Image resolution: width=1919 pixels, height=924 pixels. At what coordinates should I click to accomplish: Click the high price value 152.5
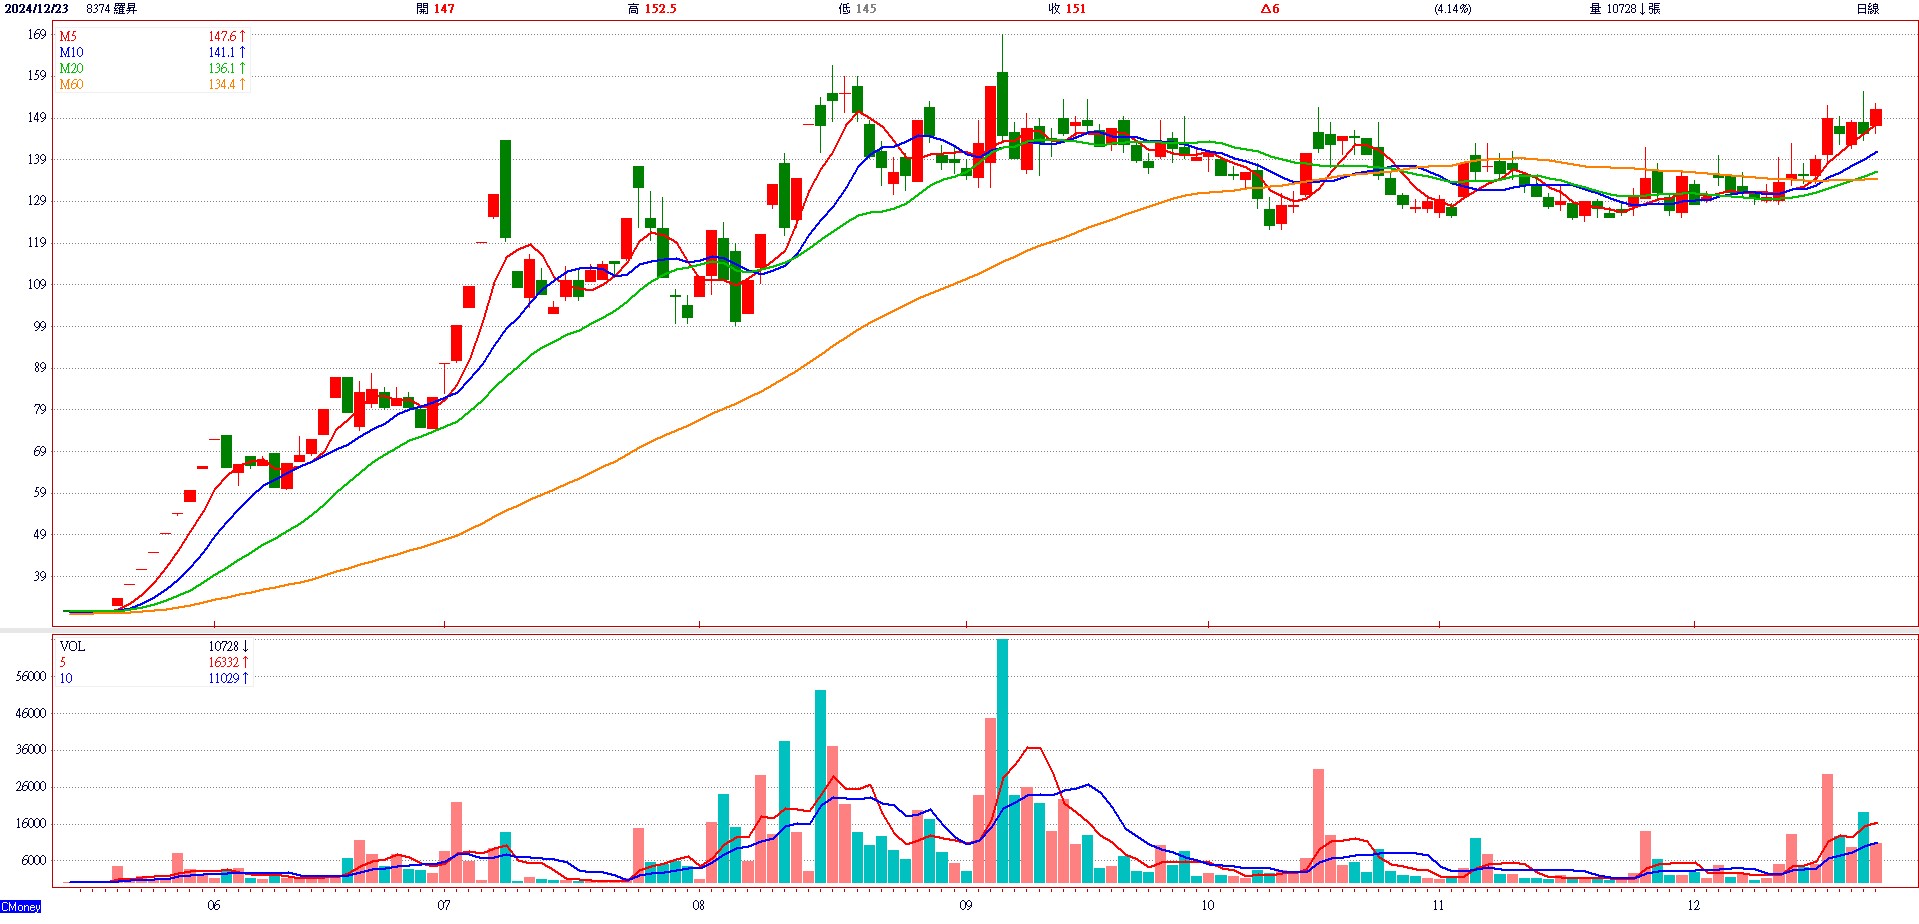(660, 9)
